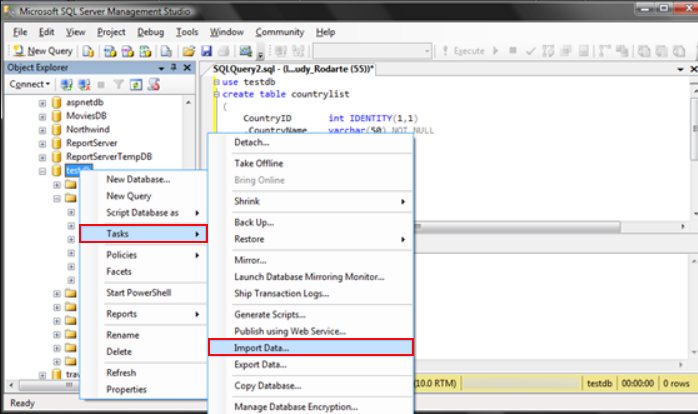Expand the Northwind database node

pos(42,130)
